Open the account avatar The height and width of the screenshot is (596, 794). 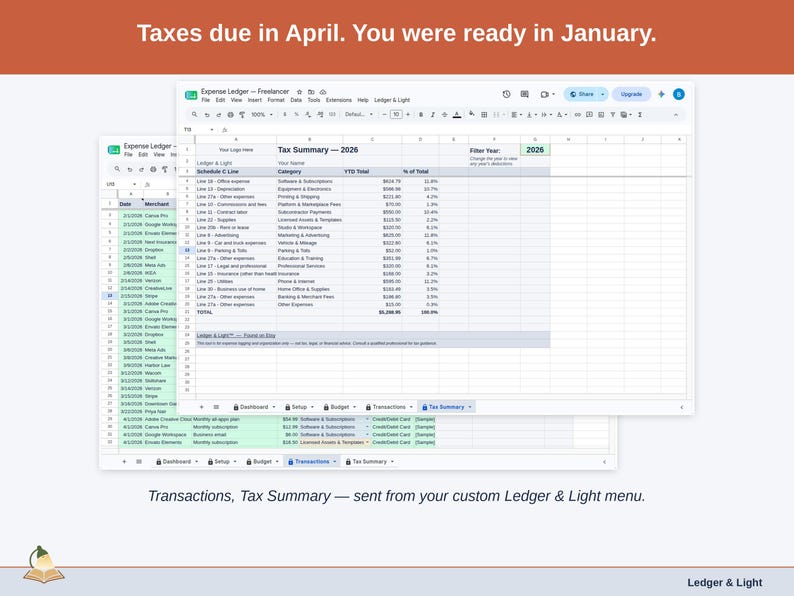point(679,94)
